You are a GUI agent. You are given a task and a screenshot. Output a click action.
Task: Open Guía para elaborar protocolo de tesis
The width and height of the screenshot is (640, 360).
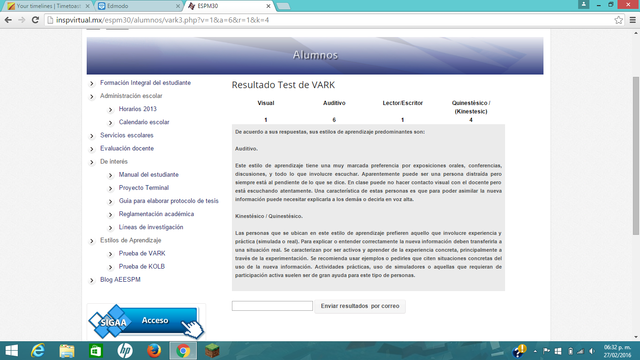[169, 201]
